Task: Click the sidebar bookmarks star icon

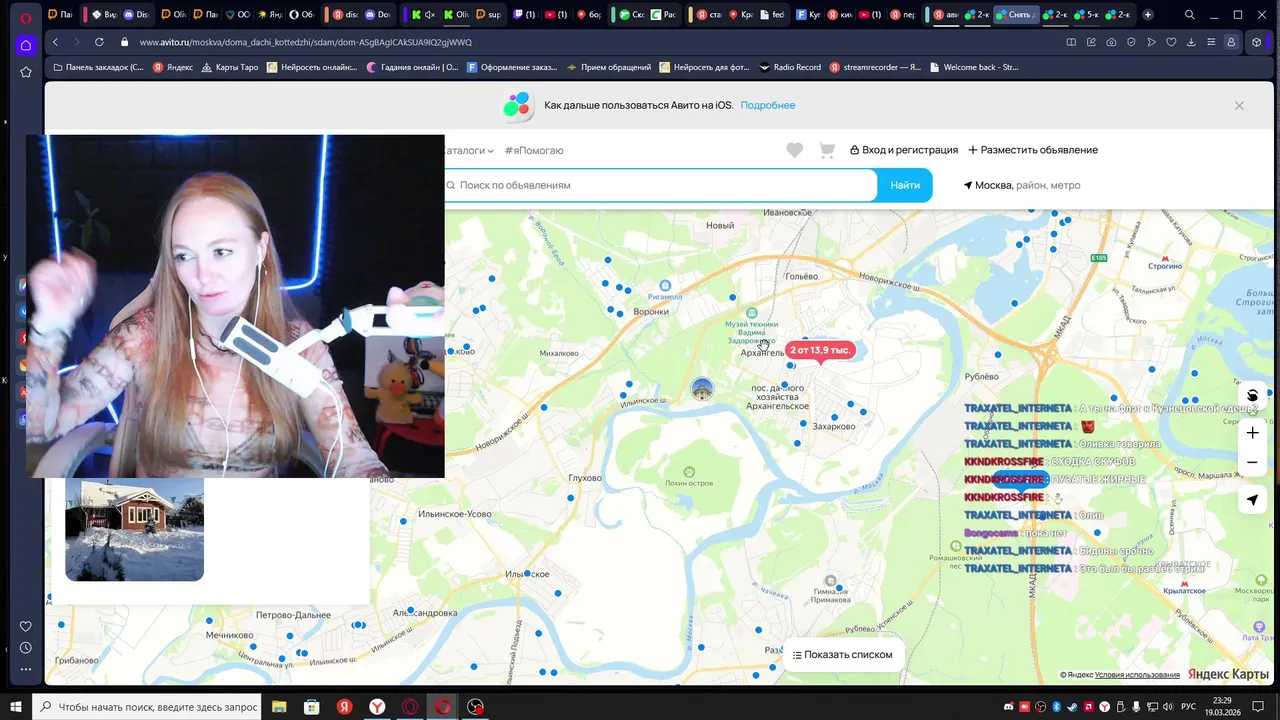Action: pyautogui.click(x=26, y=72)
